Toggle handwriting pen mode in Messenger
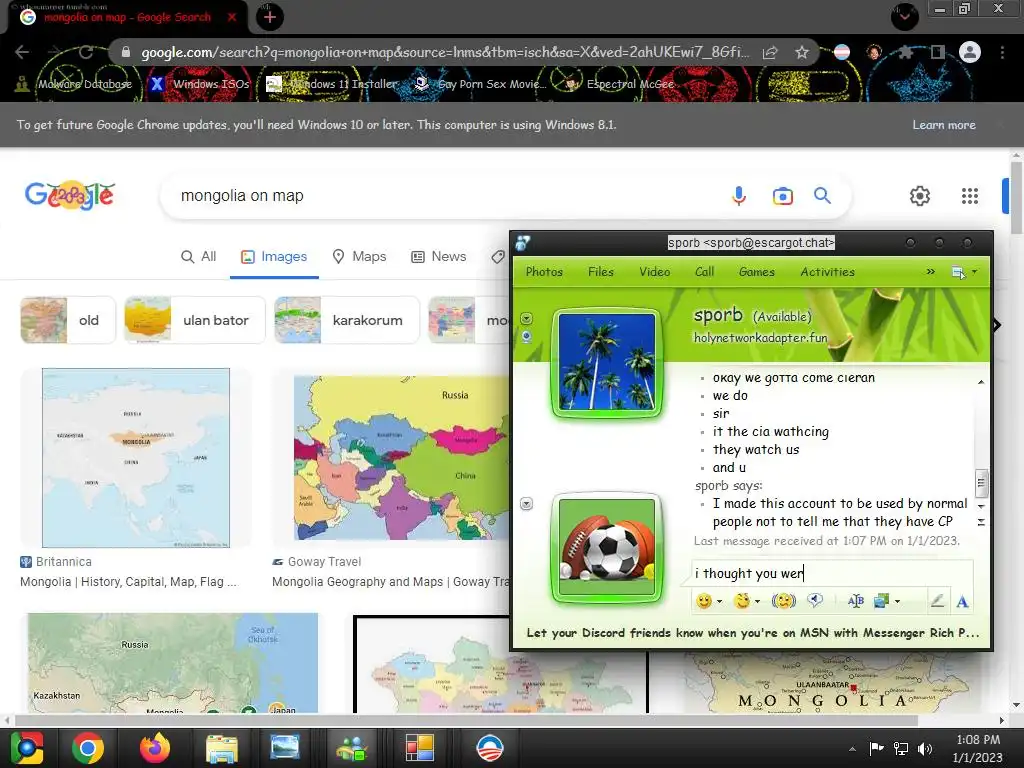 tap(937, 600)
